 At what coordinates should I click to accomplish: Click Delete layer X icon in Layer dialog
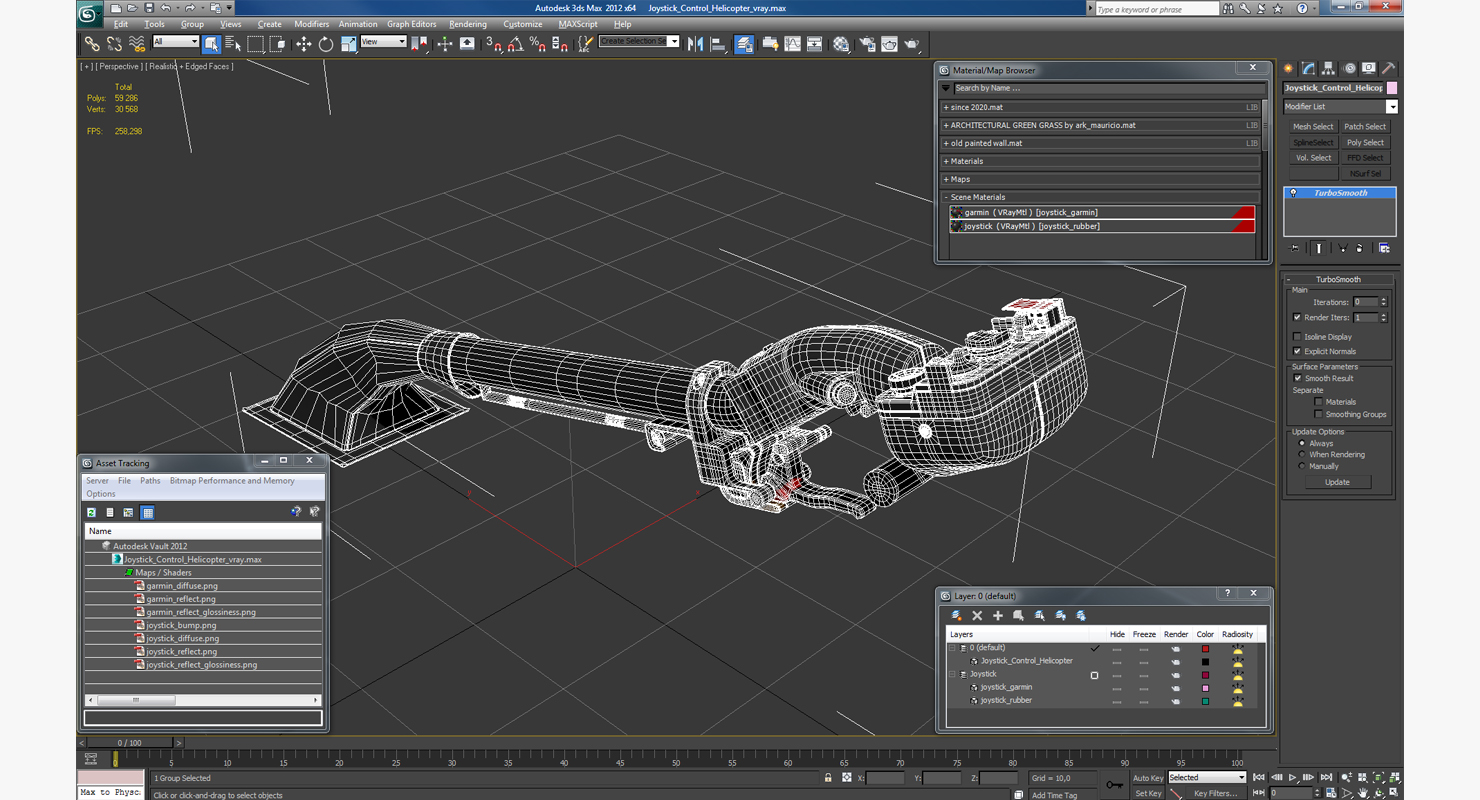point(977,615)
